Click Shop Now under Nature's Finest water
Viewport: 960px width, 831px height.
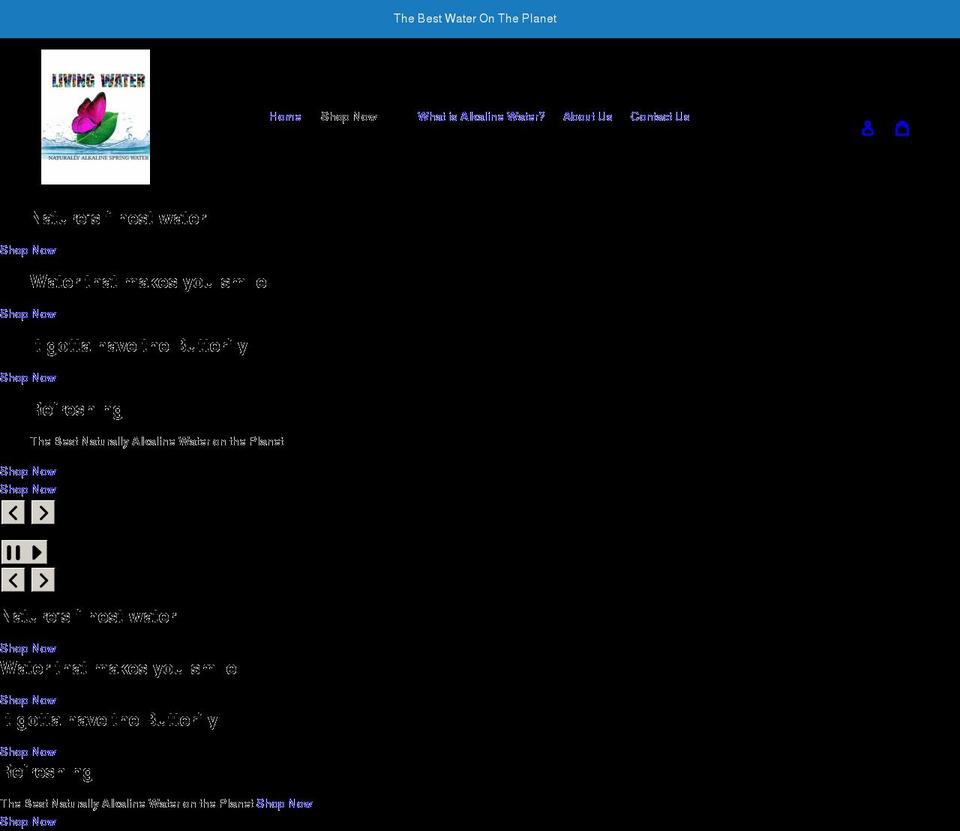[x=27, y=249]
